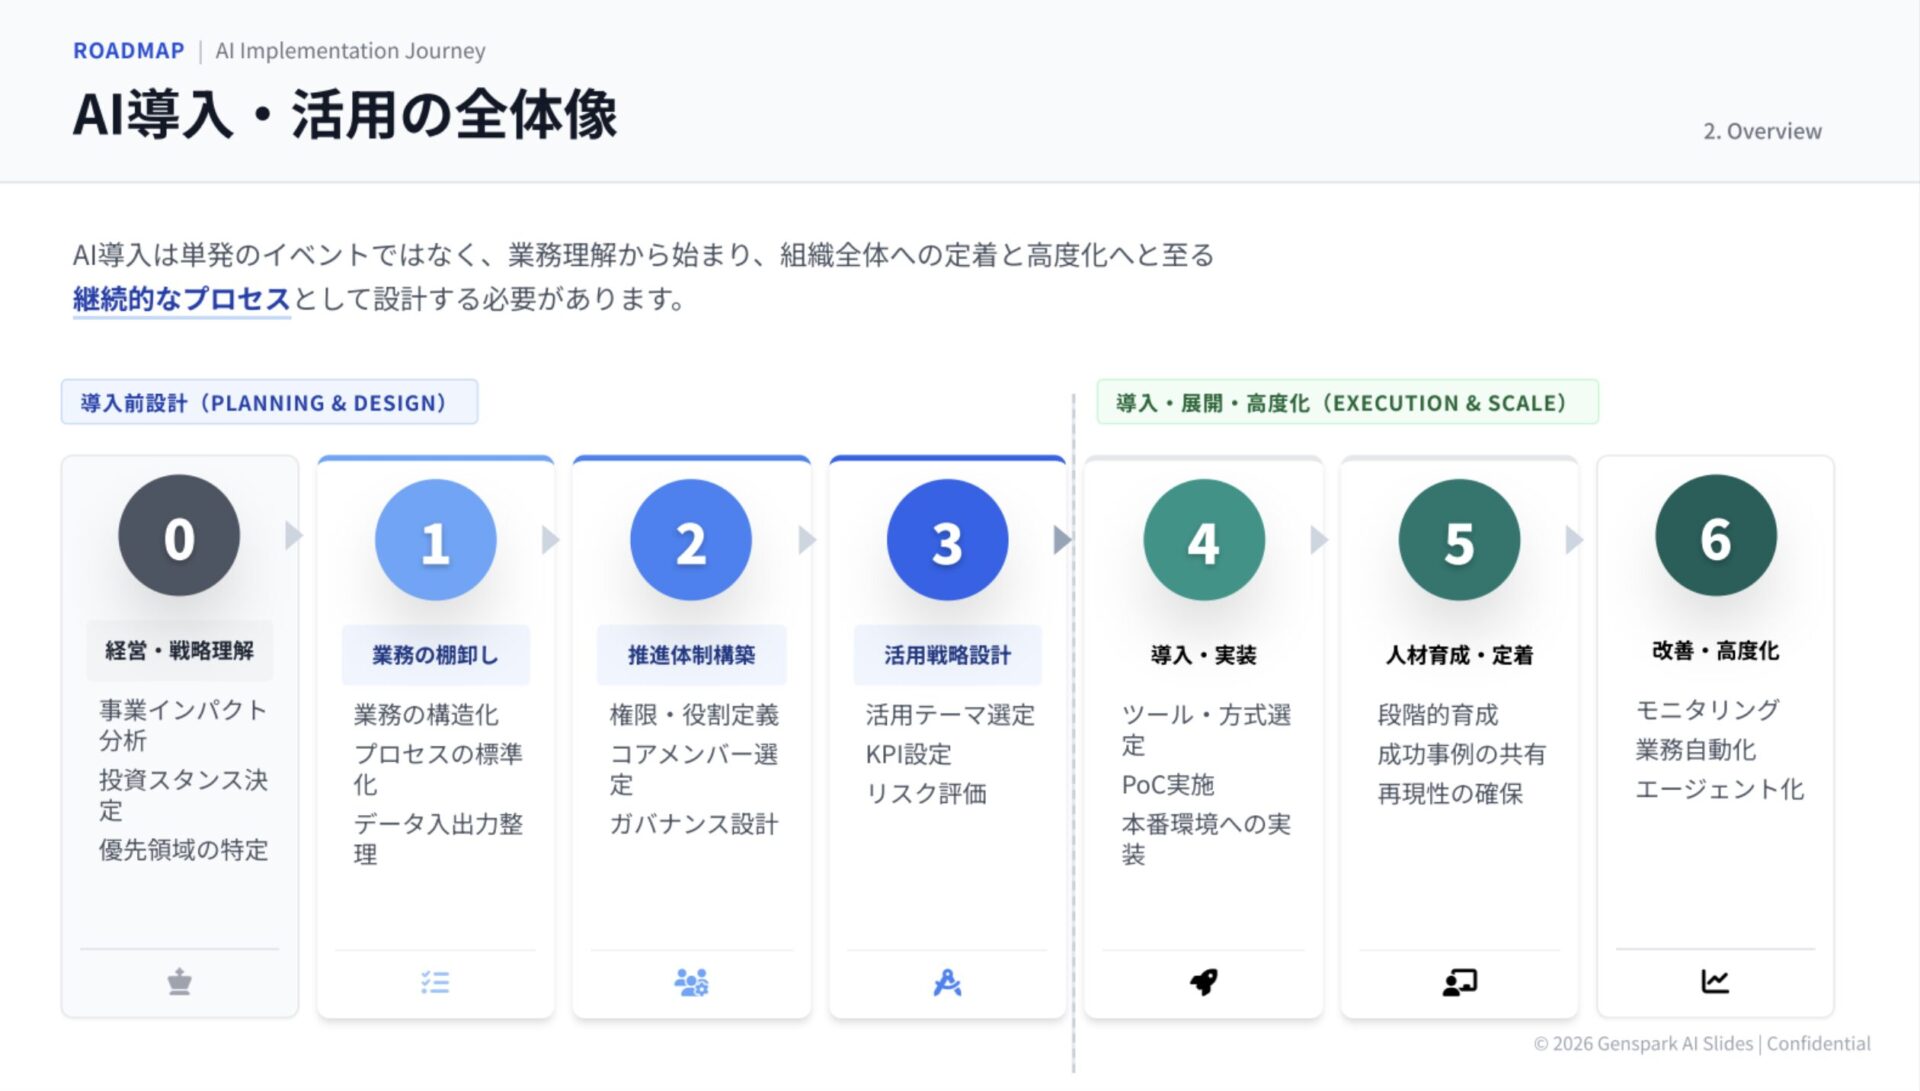The height and width of the screenshot is (1091, 1920).
Task: Click the 業務の棚卸し step title
Action: pyautogui.click(x=435, y=655)
